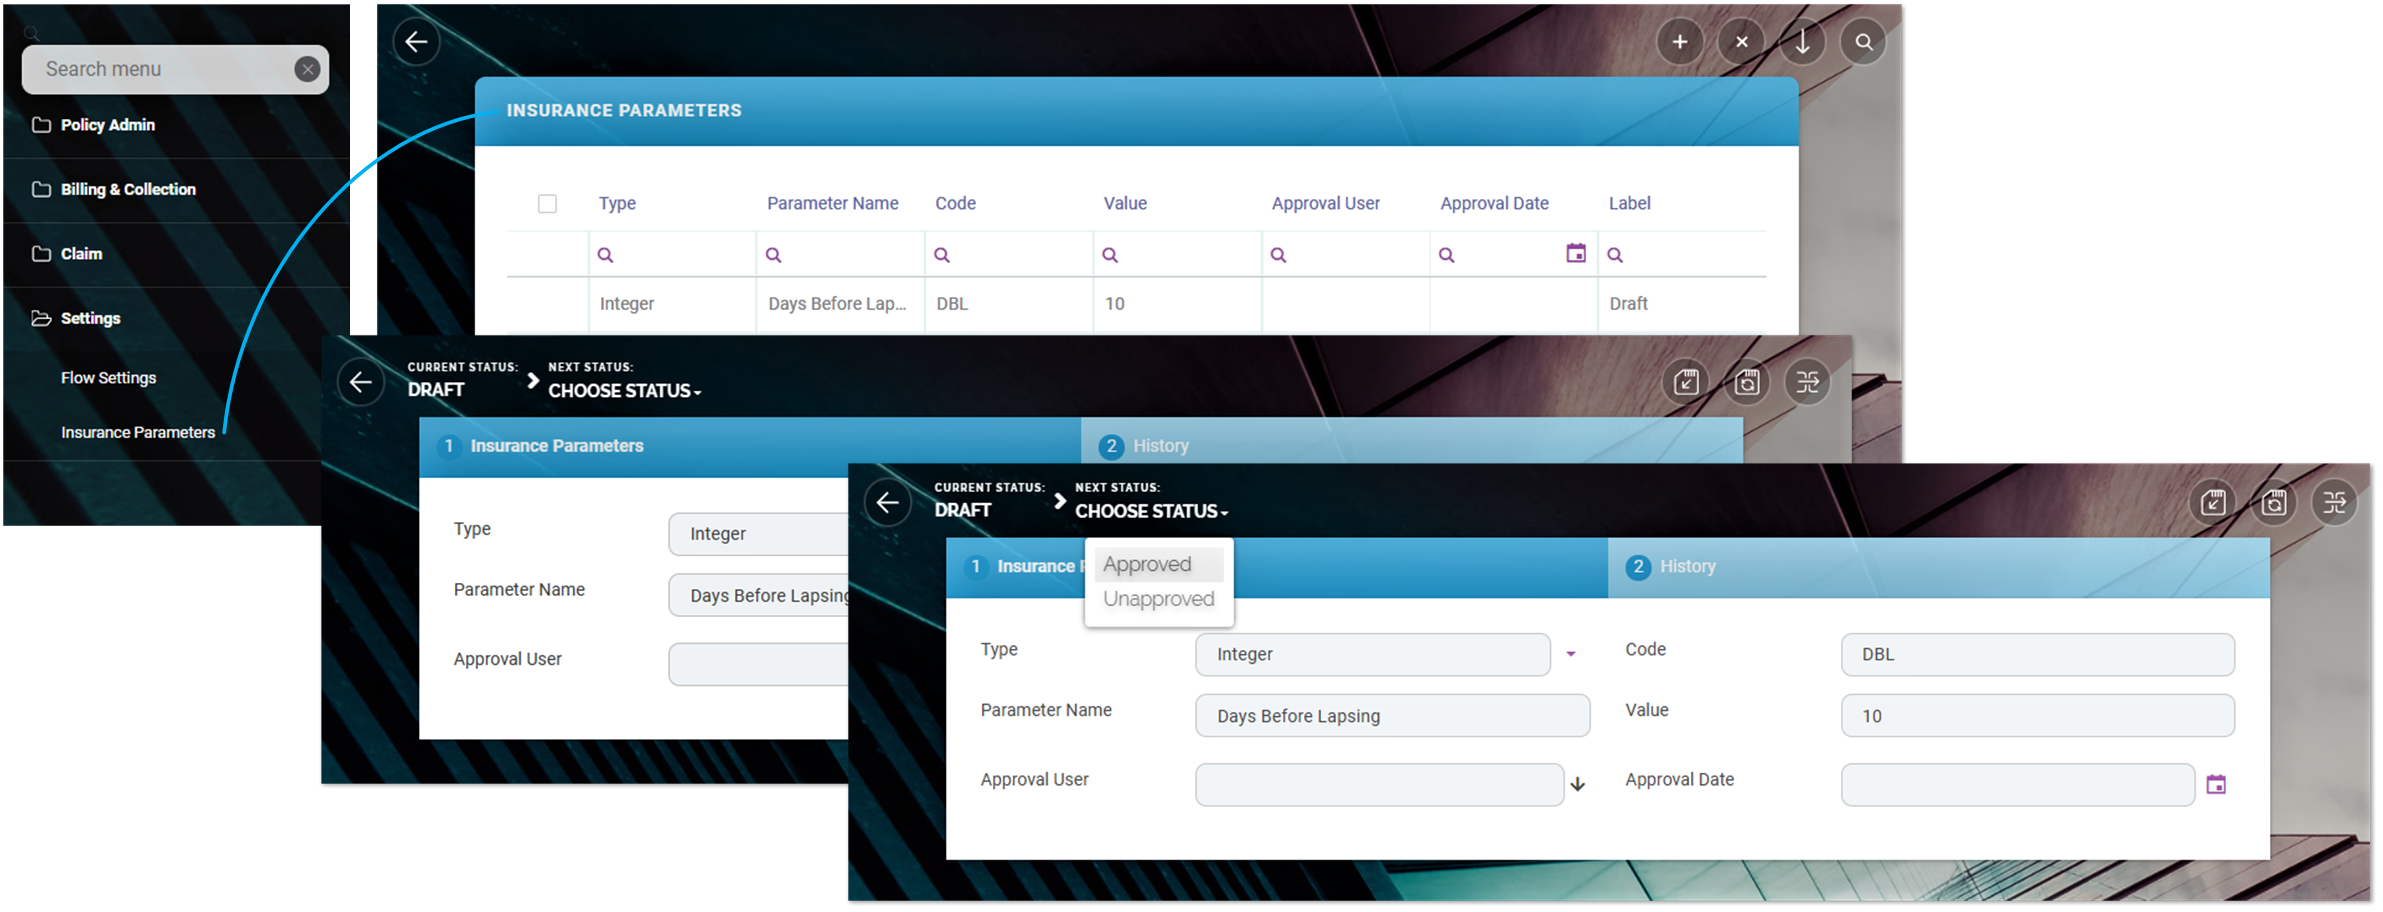Open Insurance Parameters in the sidebar menu
Screen dimensions: 2383x912
(x=138, y=432)
